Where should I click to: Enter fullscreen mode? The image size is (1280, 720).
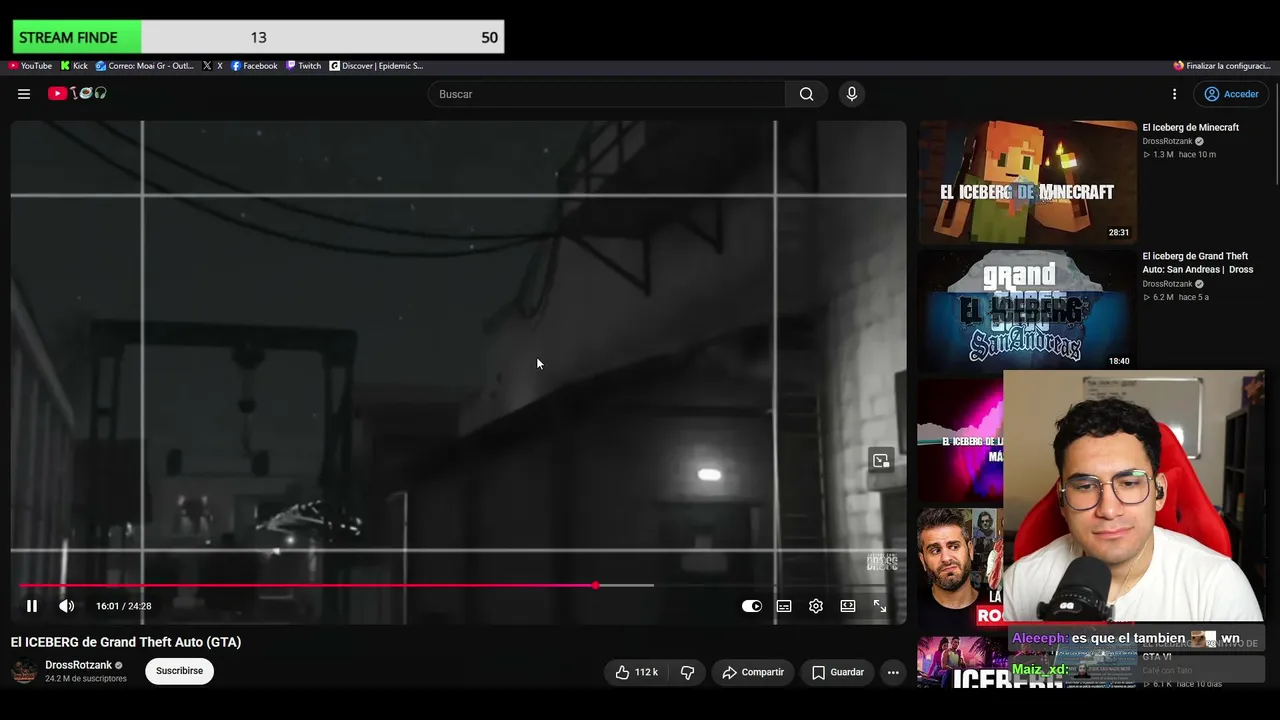880,606
